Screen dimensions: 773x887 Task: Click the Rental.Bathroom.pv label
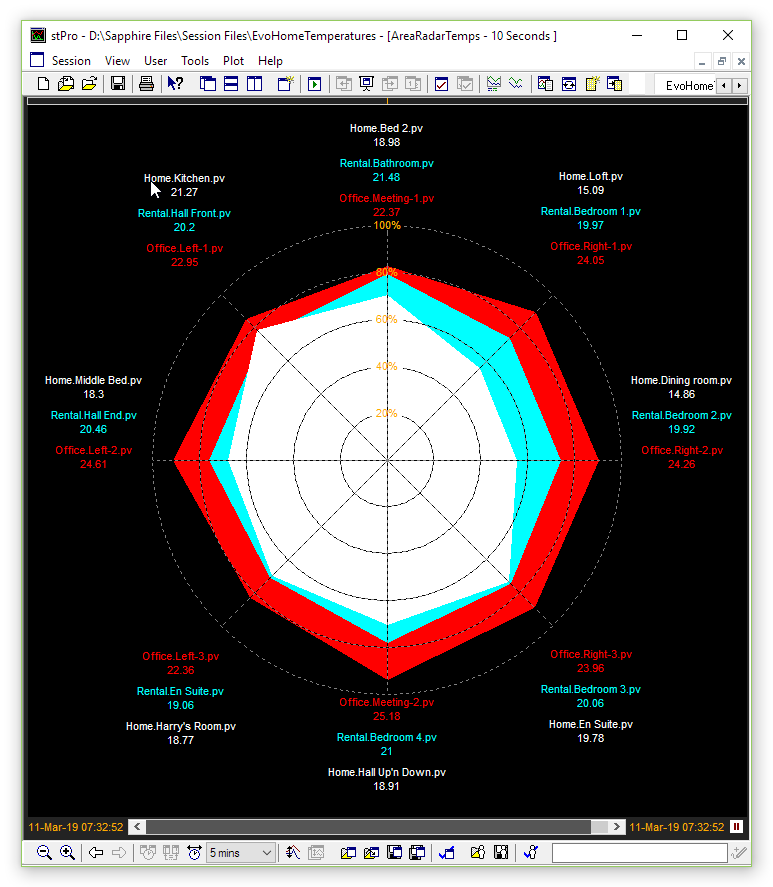pos(386,163)
